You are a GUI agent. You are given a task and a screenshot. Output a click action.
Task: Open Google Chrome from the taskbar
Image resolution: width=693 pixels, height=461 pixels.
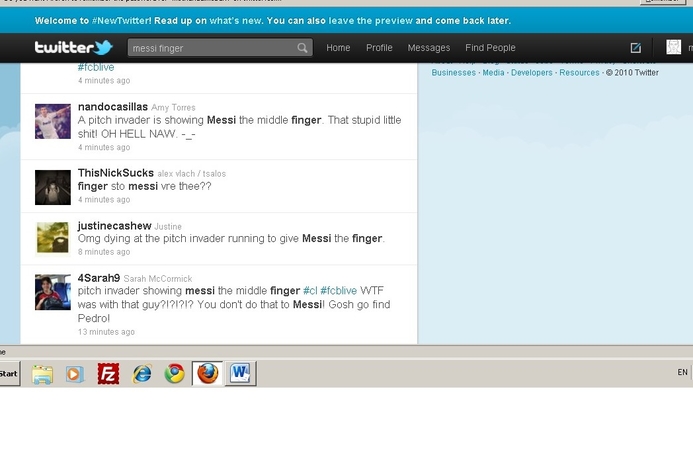point(175,374)
